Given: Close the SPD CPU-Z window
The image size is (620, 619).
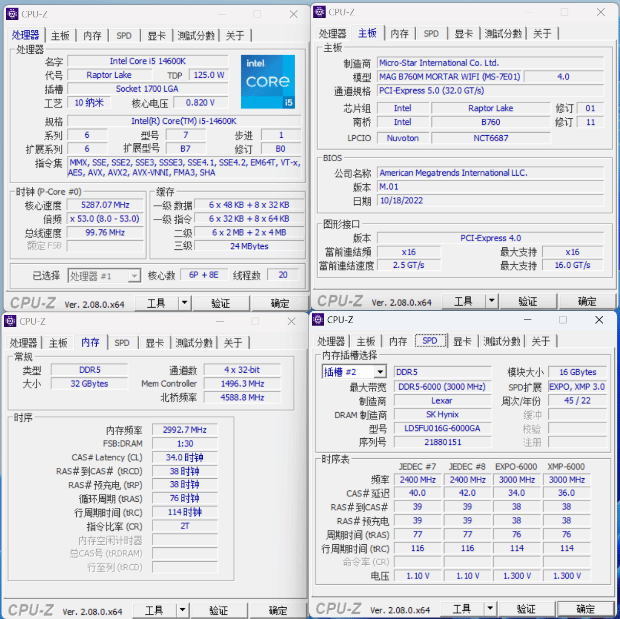Looking at the screenshot, I should [599, 320].
